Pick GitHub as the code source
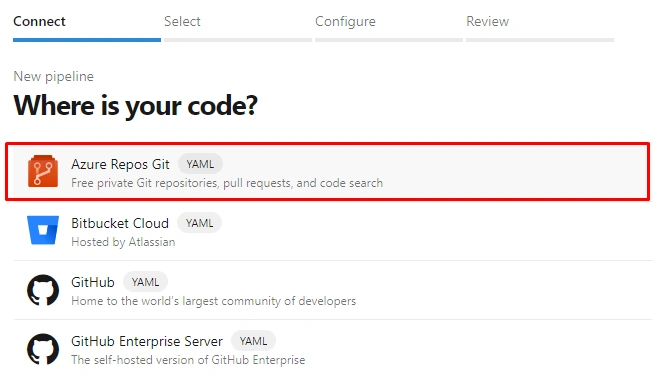 point(333,290)
